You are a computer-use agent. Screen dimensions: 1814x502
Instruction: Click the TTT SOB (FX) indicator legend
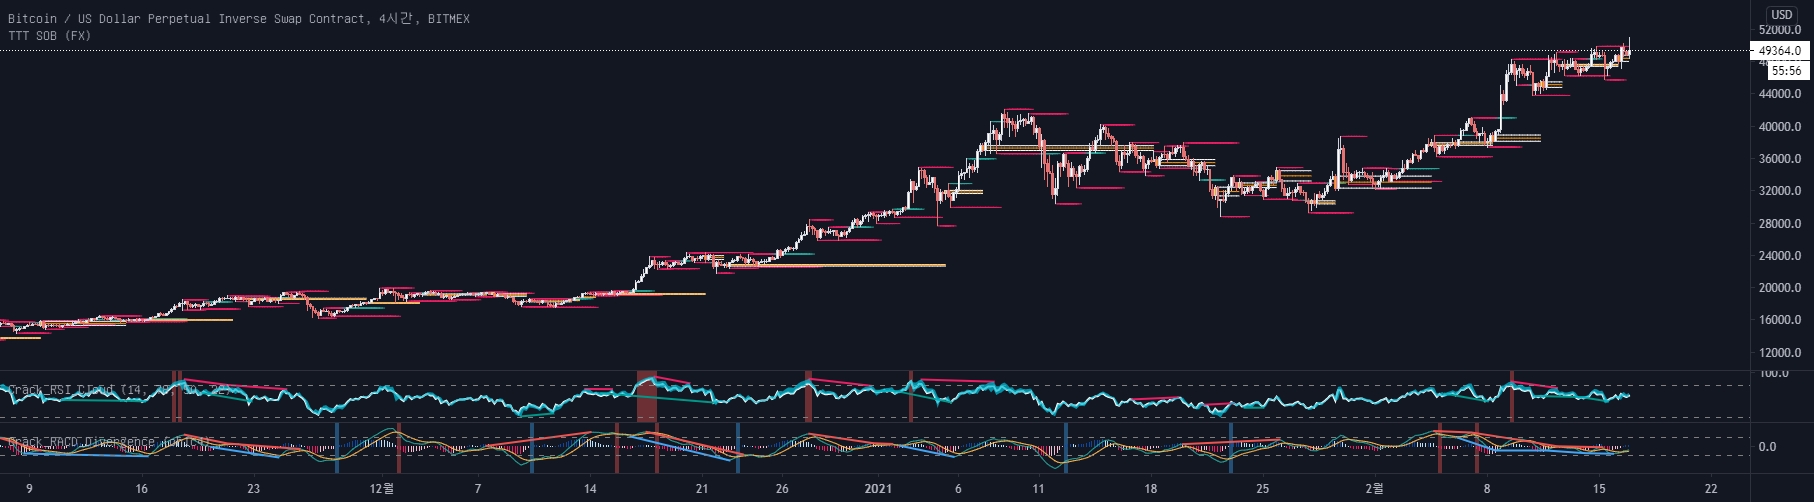49,35
